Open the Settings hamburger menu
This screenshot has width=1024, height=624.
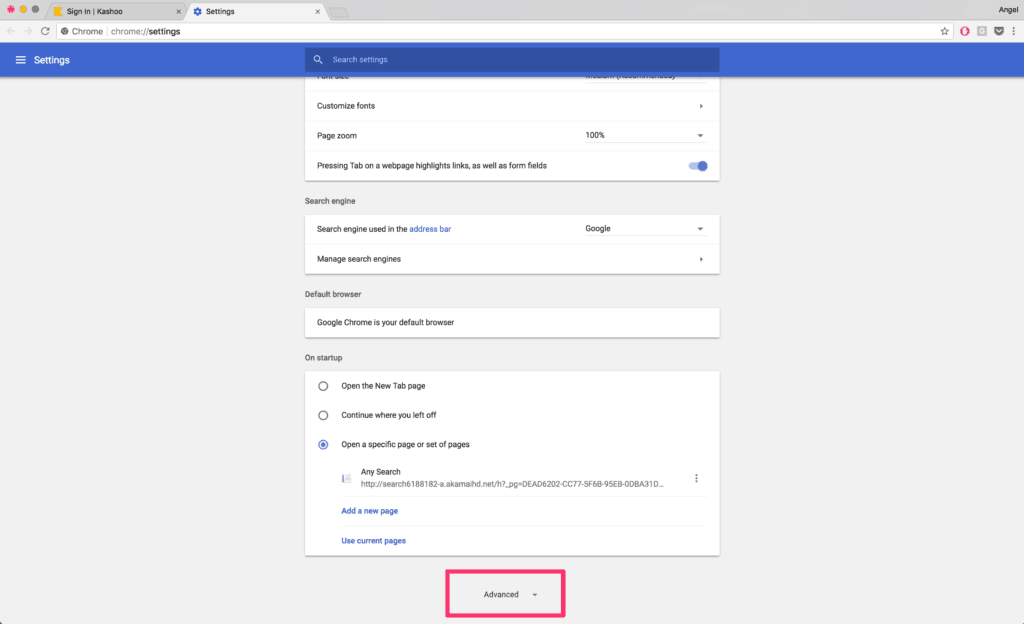pos(21,60)
